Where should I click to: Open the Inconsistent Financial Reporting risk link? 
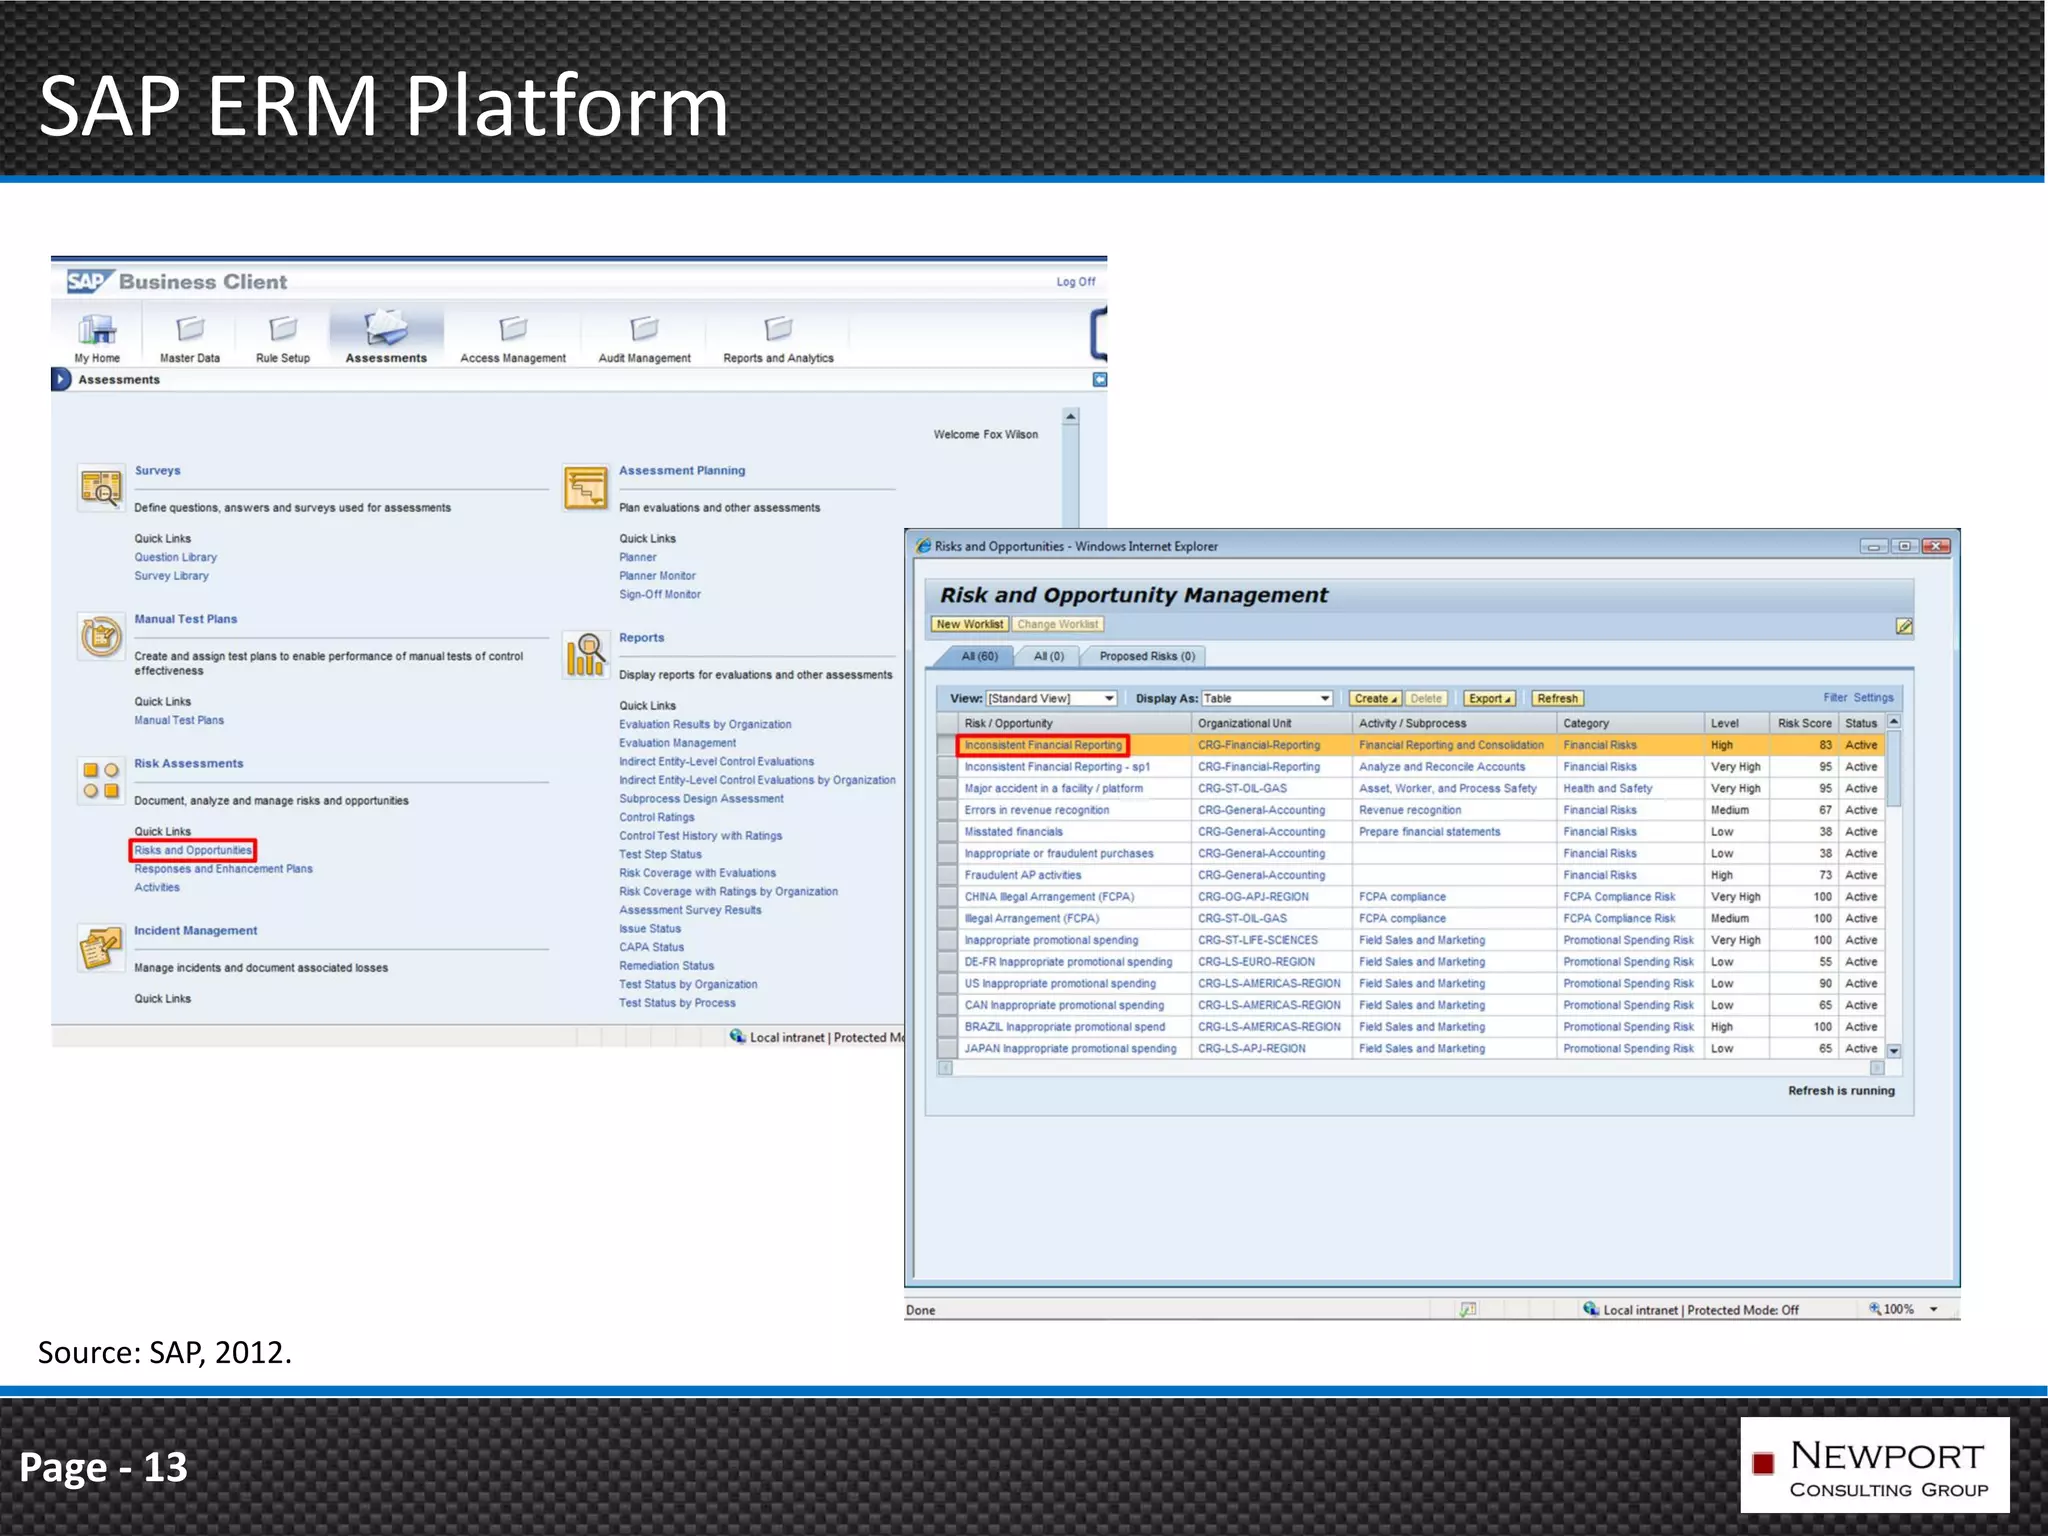click(x=1043, y=745)
